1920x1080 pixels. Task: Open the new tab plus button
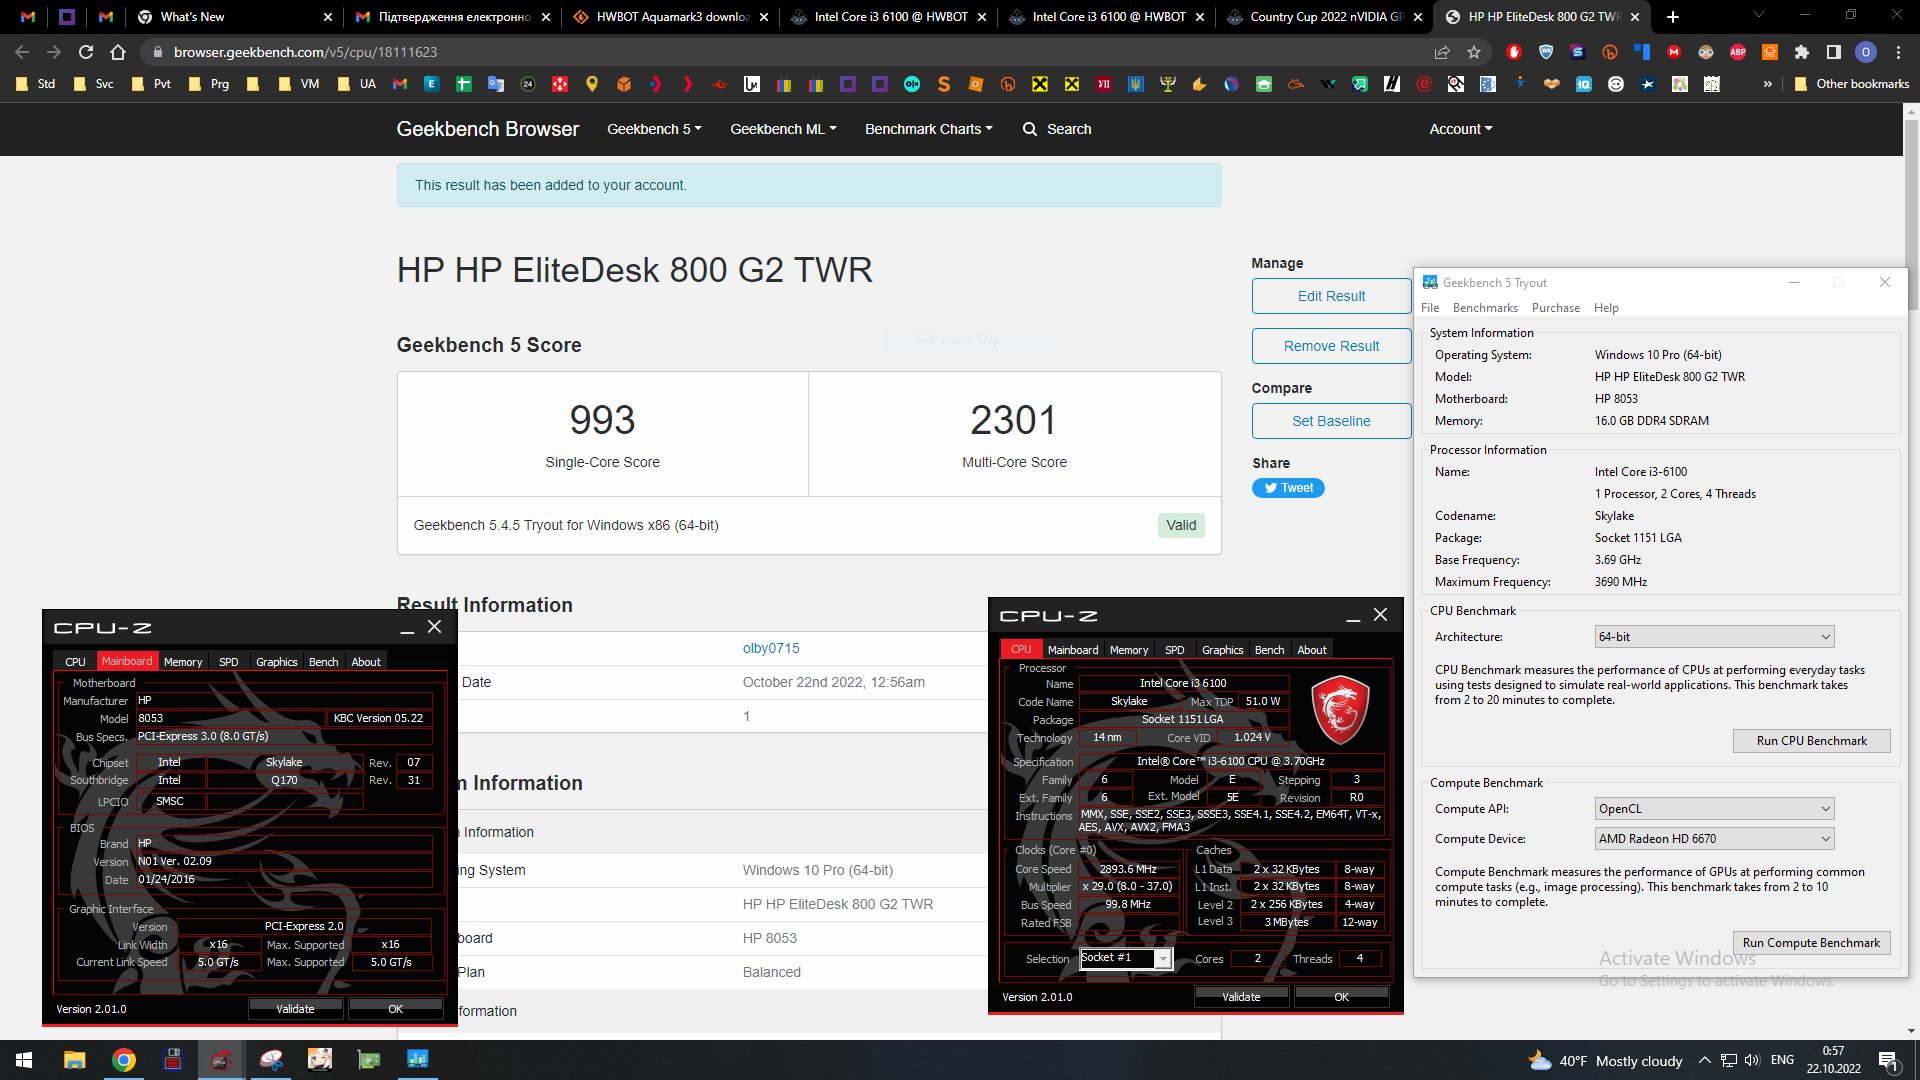click(1673, 17)
